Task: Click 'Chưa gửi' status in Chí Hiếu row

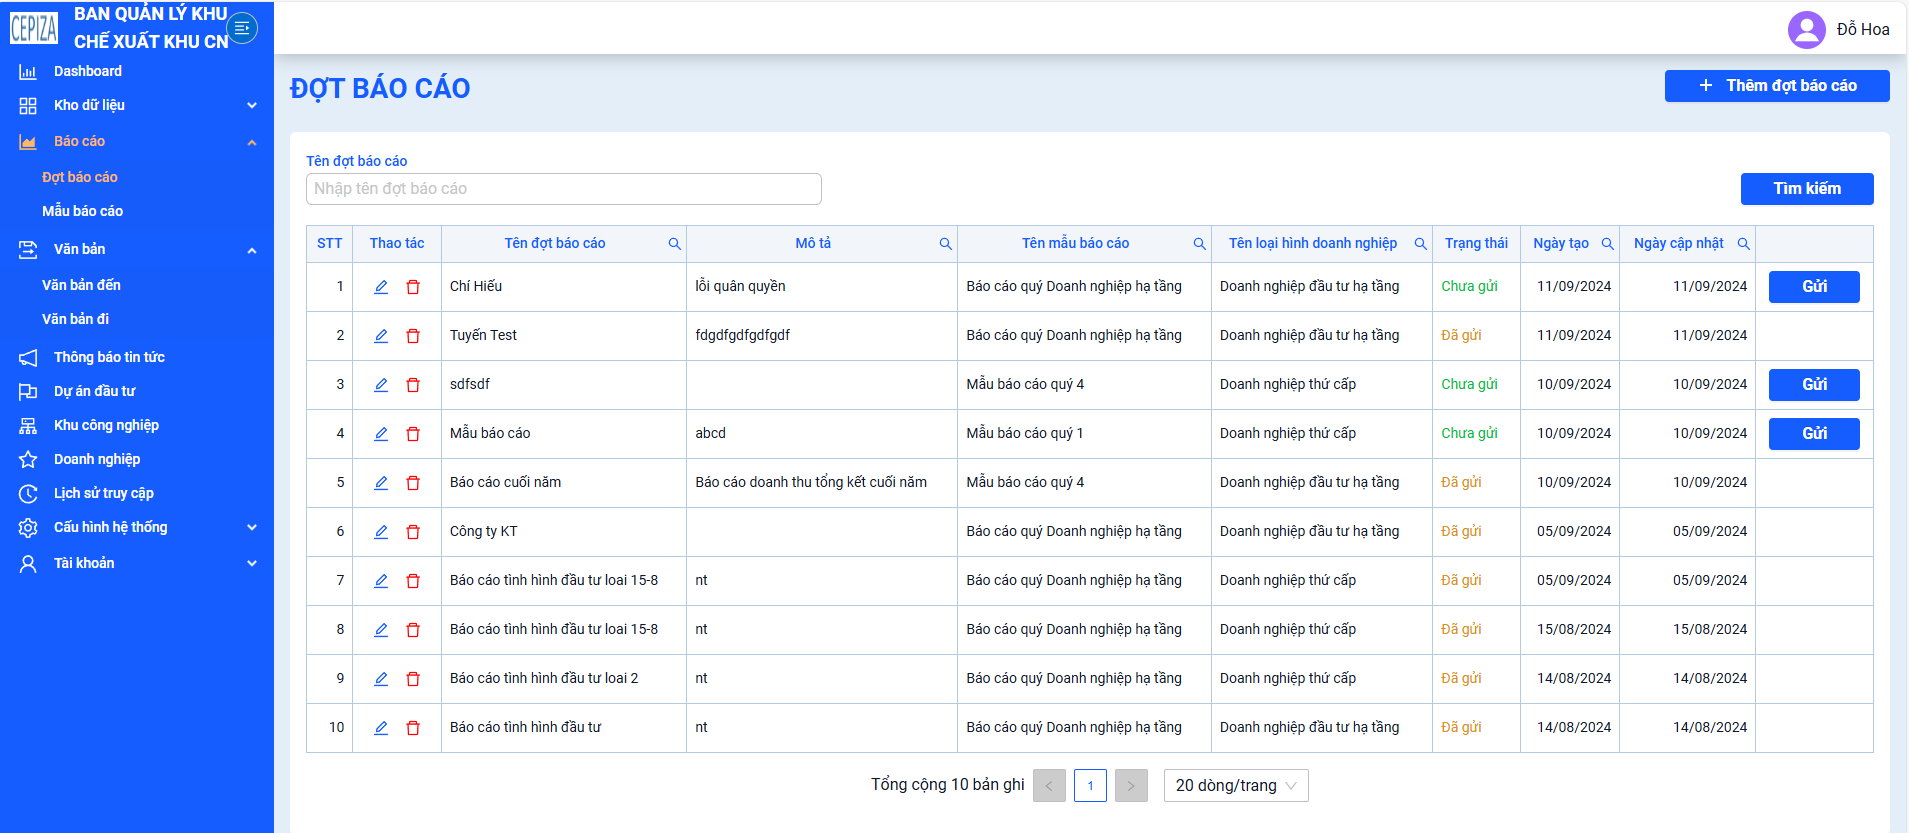Action: pos(1469,286)
